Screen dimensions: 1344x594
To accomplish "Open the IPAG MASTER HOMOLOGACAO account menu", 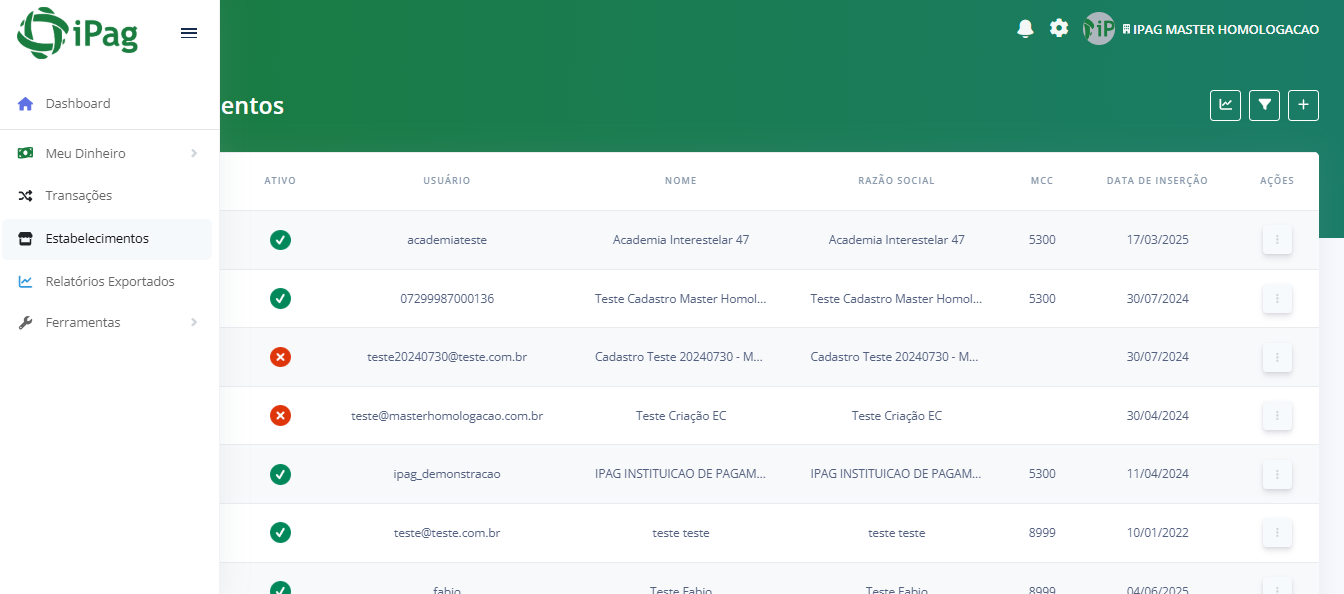I will point(1220,30).
